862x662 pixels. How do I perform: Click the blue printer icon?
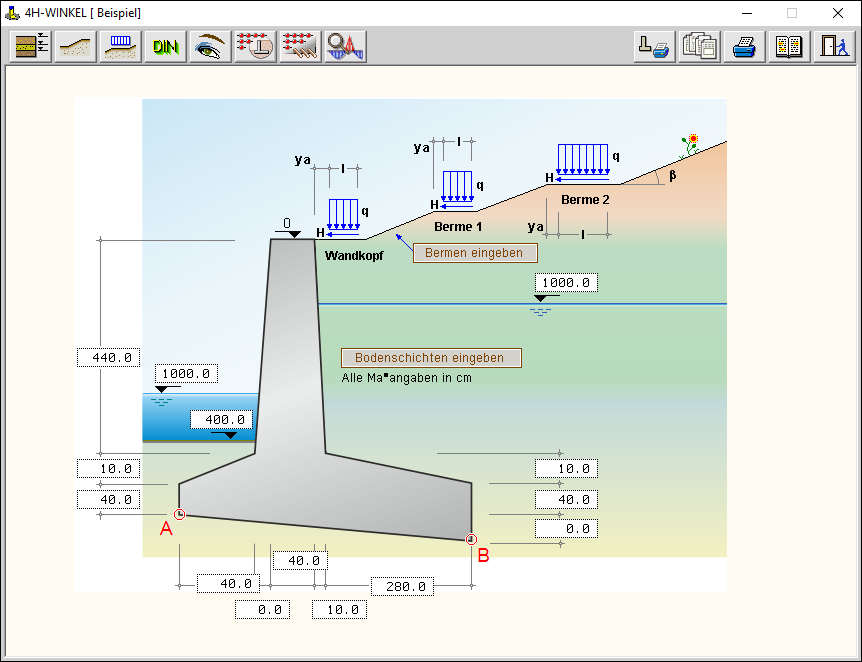(744, 47)
